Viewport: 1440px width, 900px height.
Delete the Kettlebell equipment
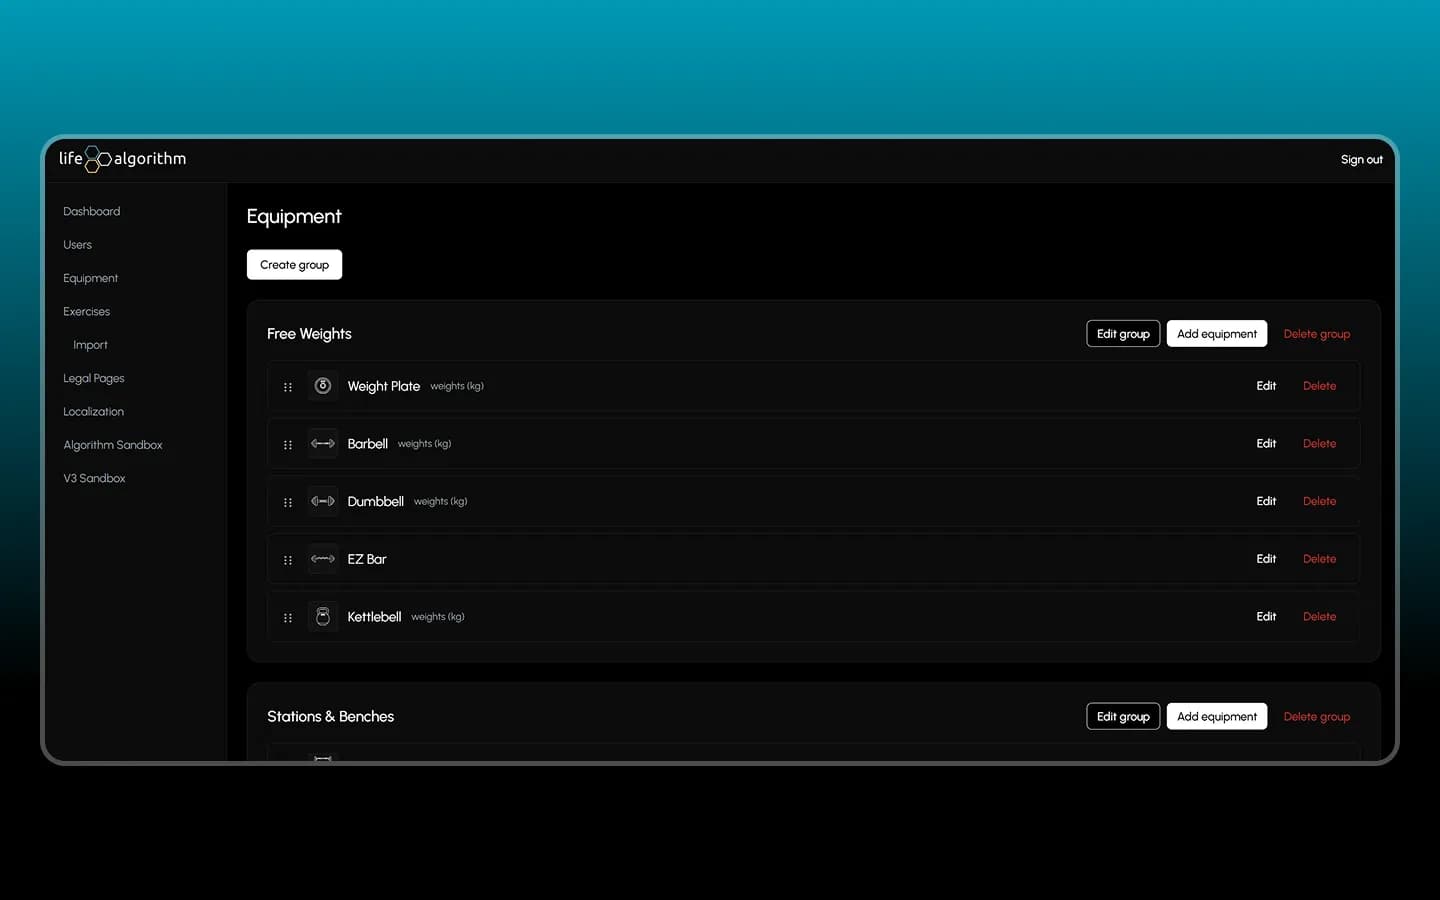pyautogui.click(x=1319, y=617)
